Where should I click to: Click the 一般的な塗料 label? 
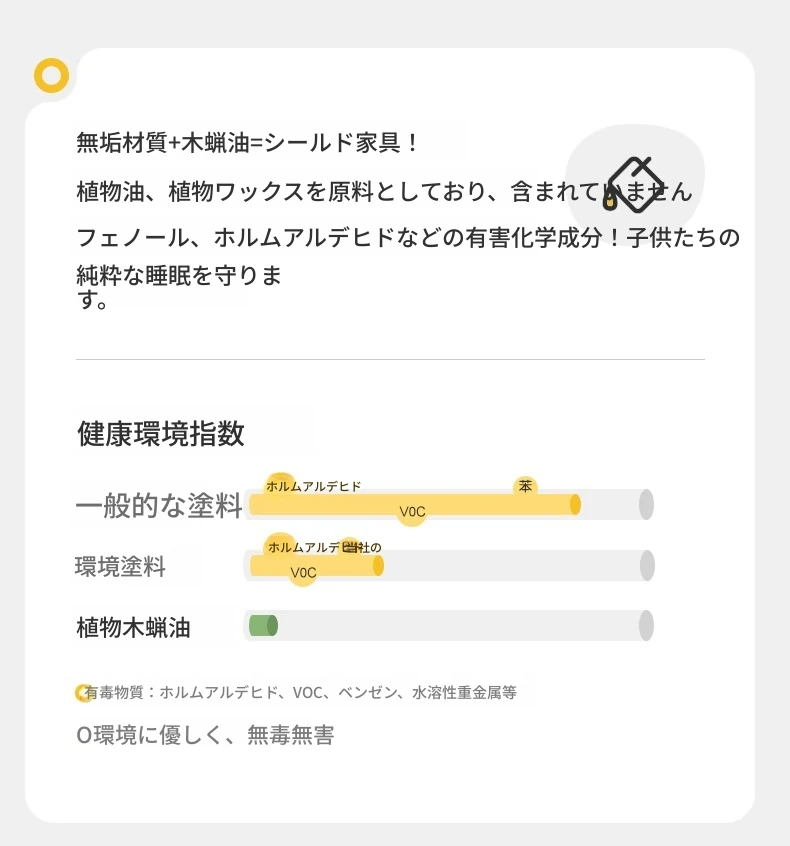click(159, 506)
